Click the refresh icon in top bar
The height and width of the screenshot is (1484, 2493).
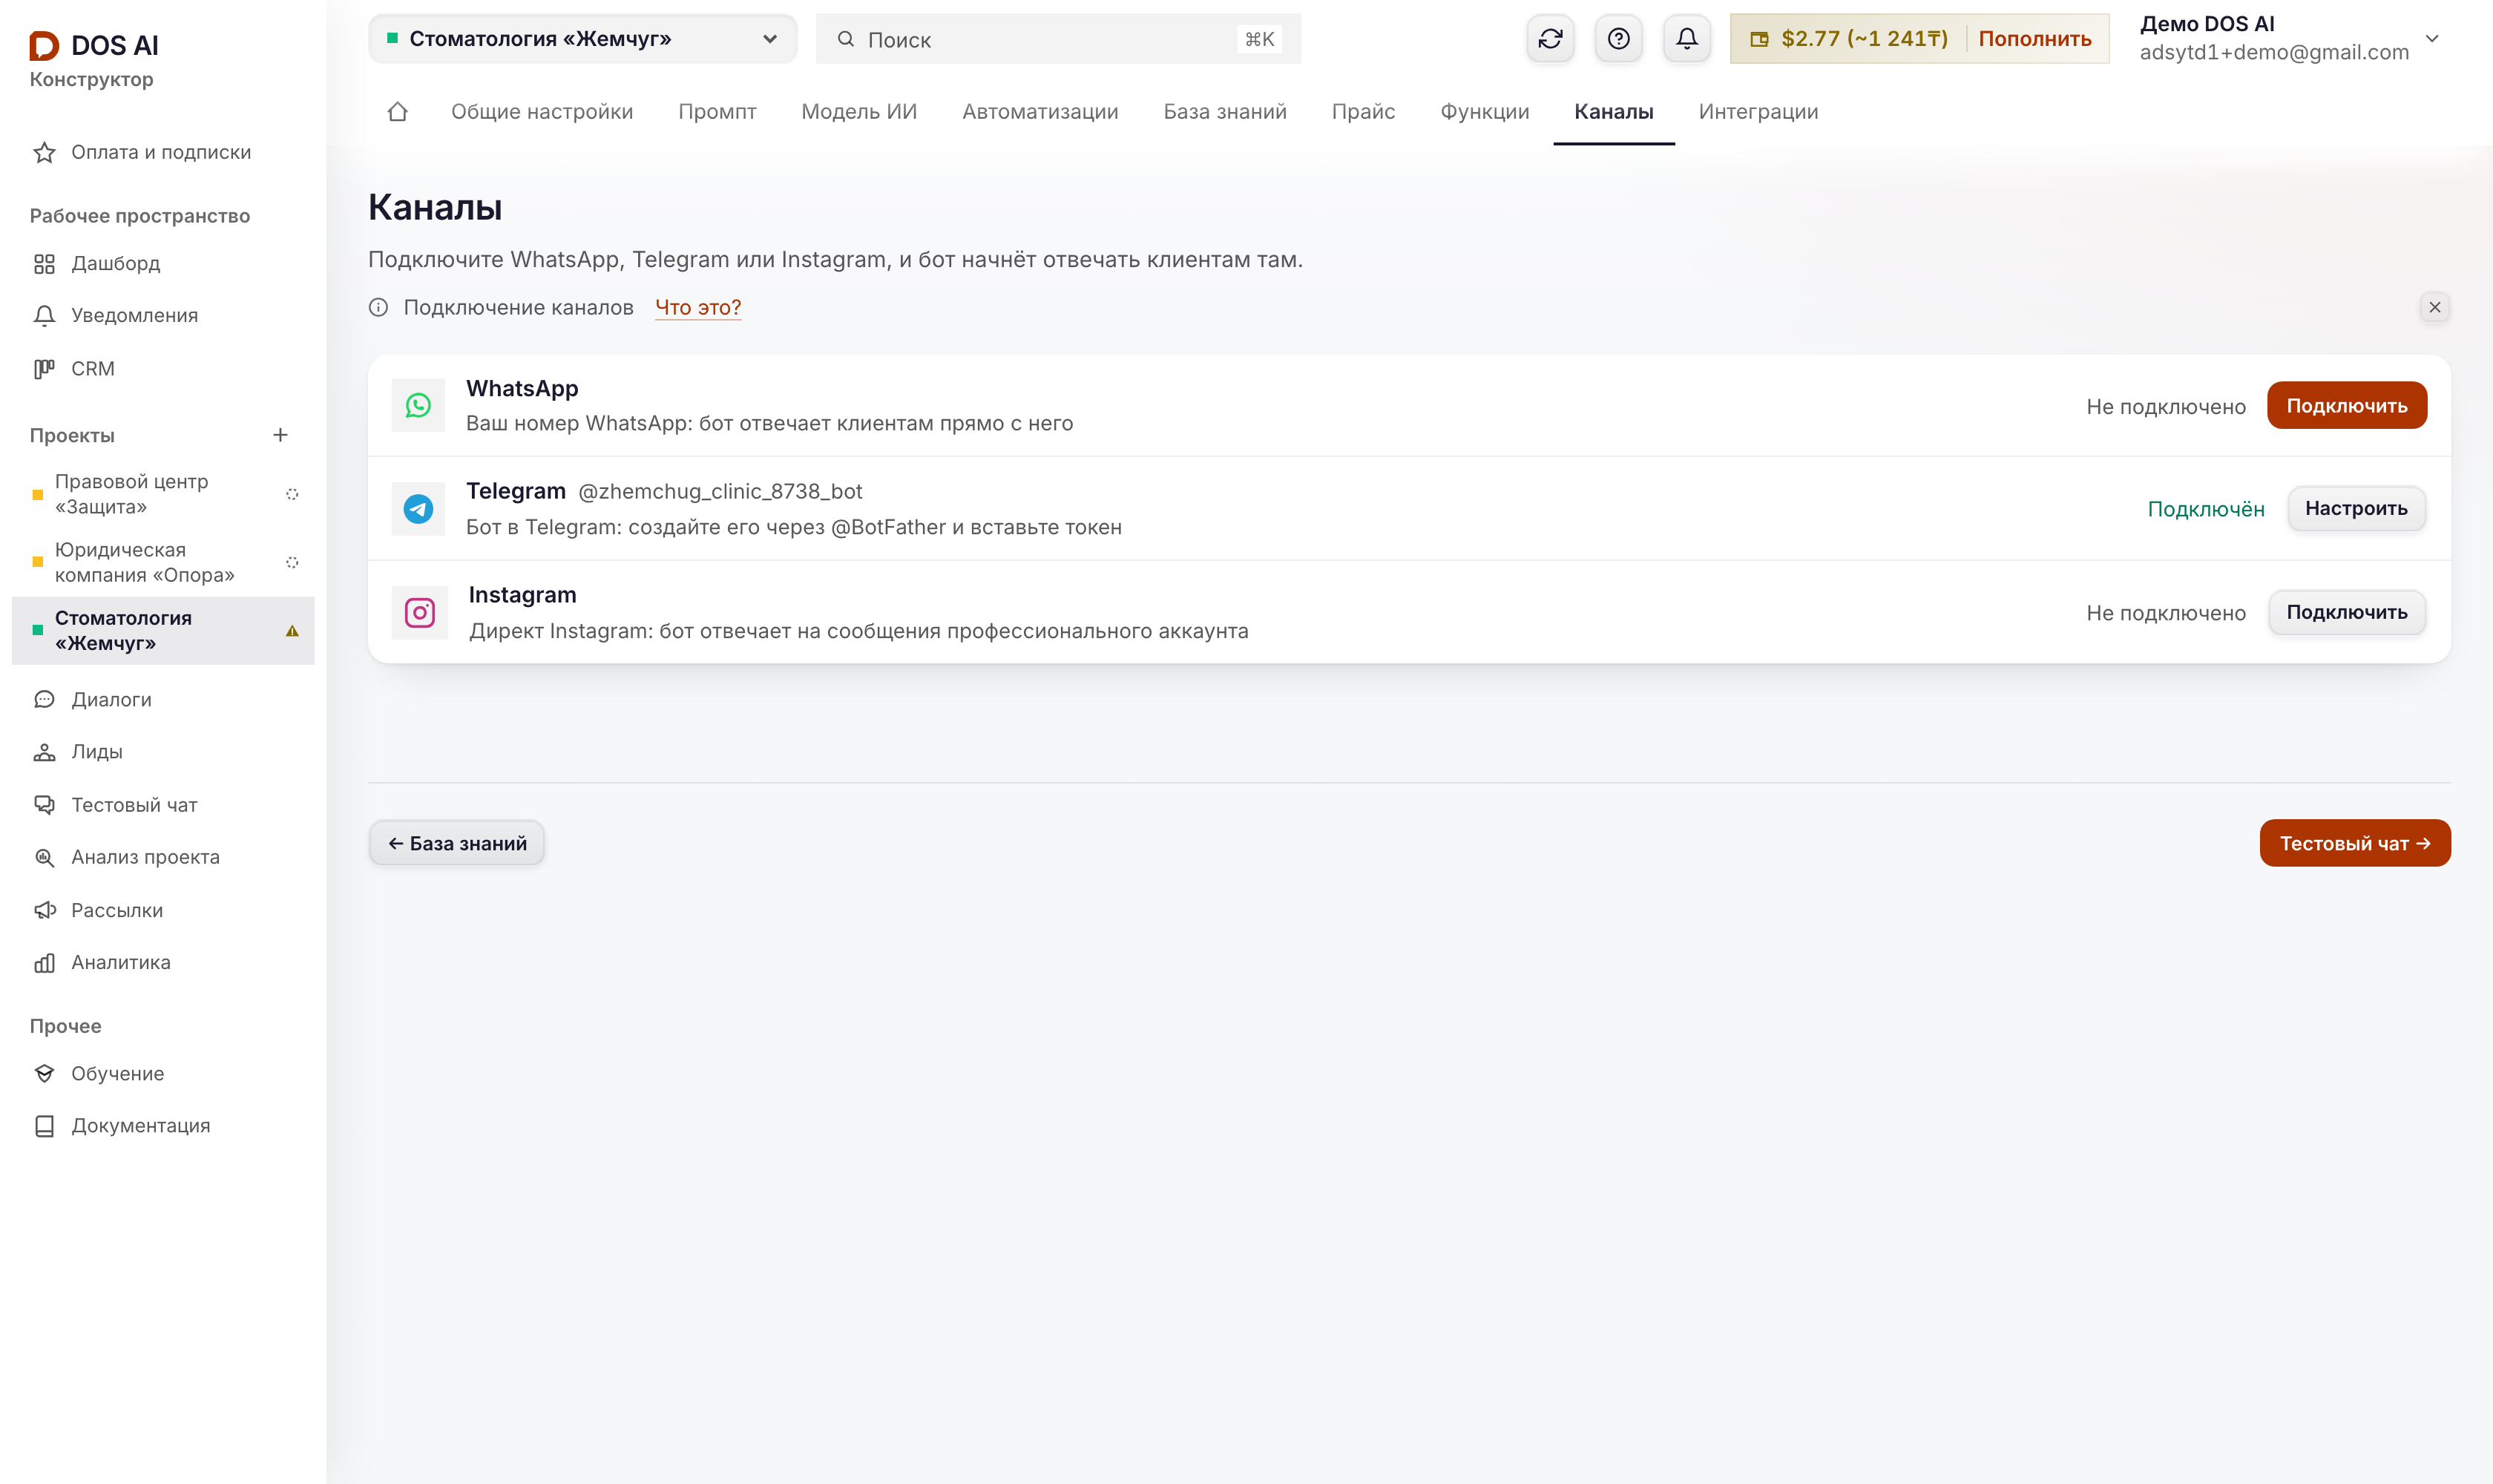tap(1550, 39)
